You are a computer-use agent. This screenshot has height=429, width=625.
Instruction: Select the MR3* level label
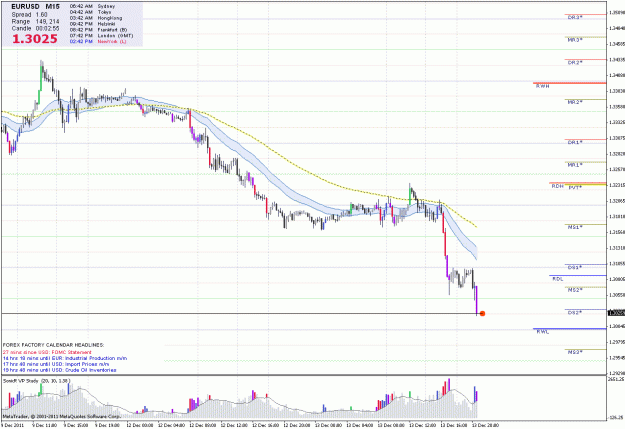575,40
